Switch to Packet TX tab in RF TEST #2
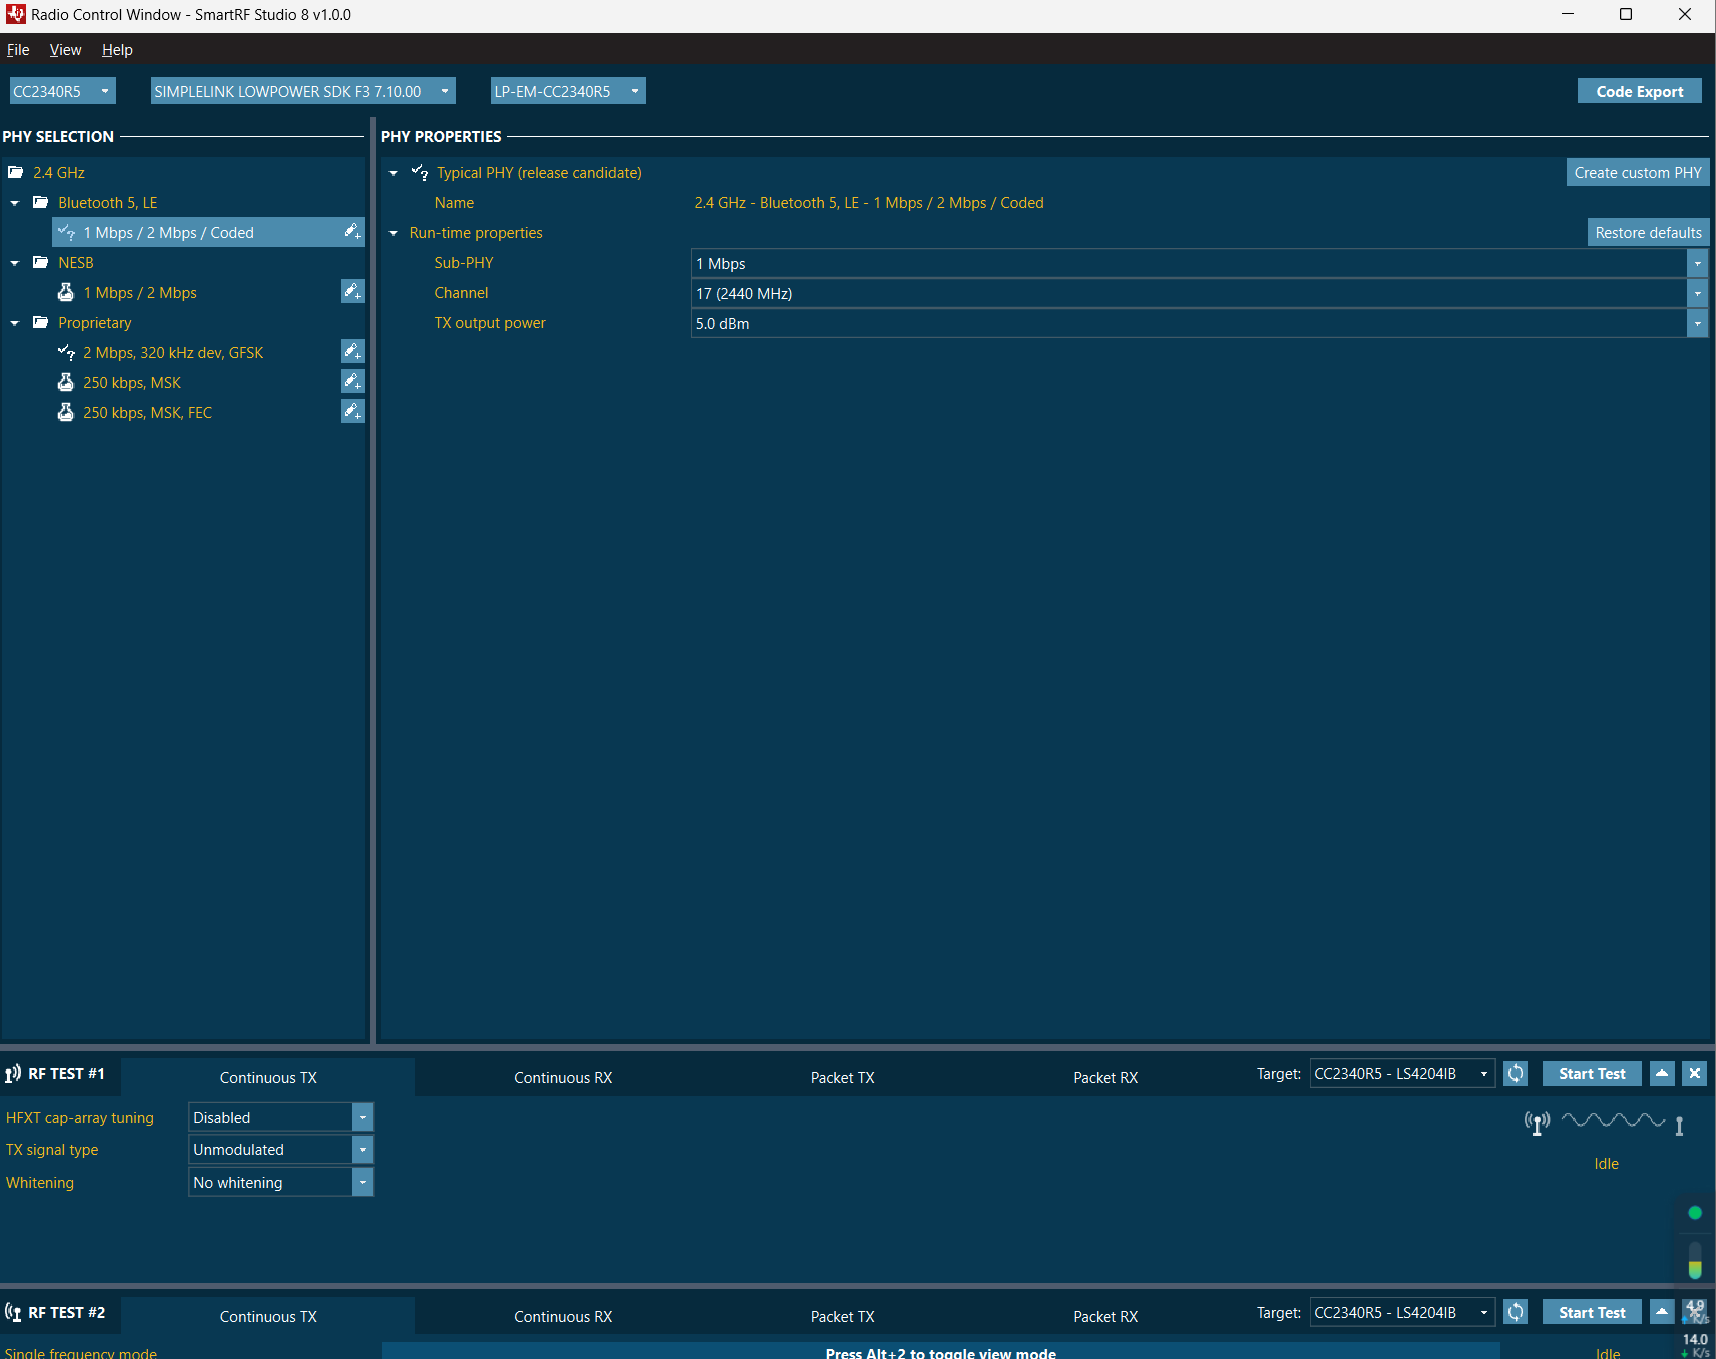This screenshot has width=1716, height=1359. 843,1317
